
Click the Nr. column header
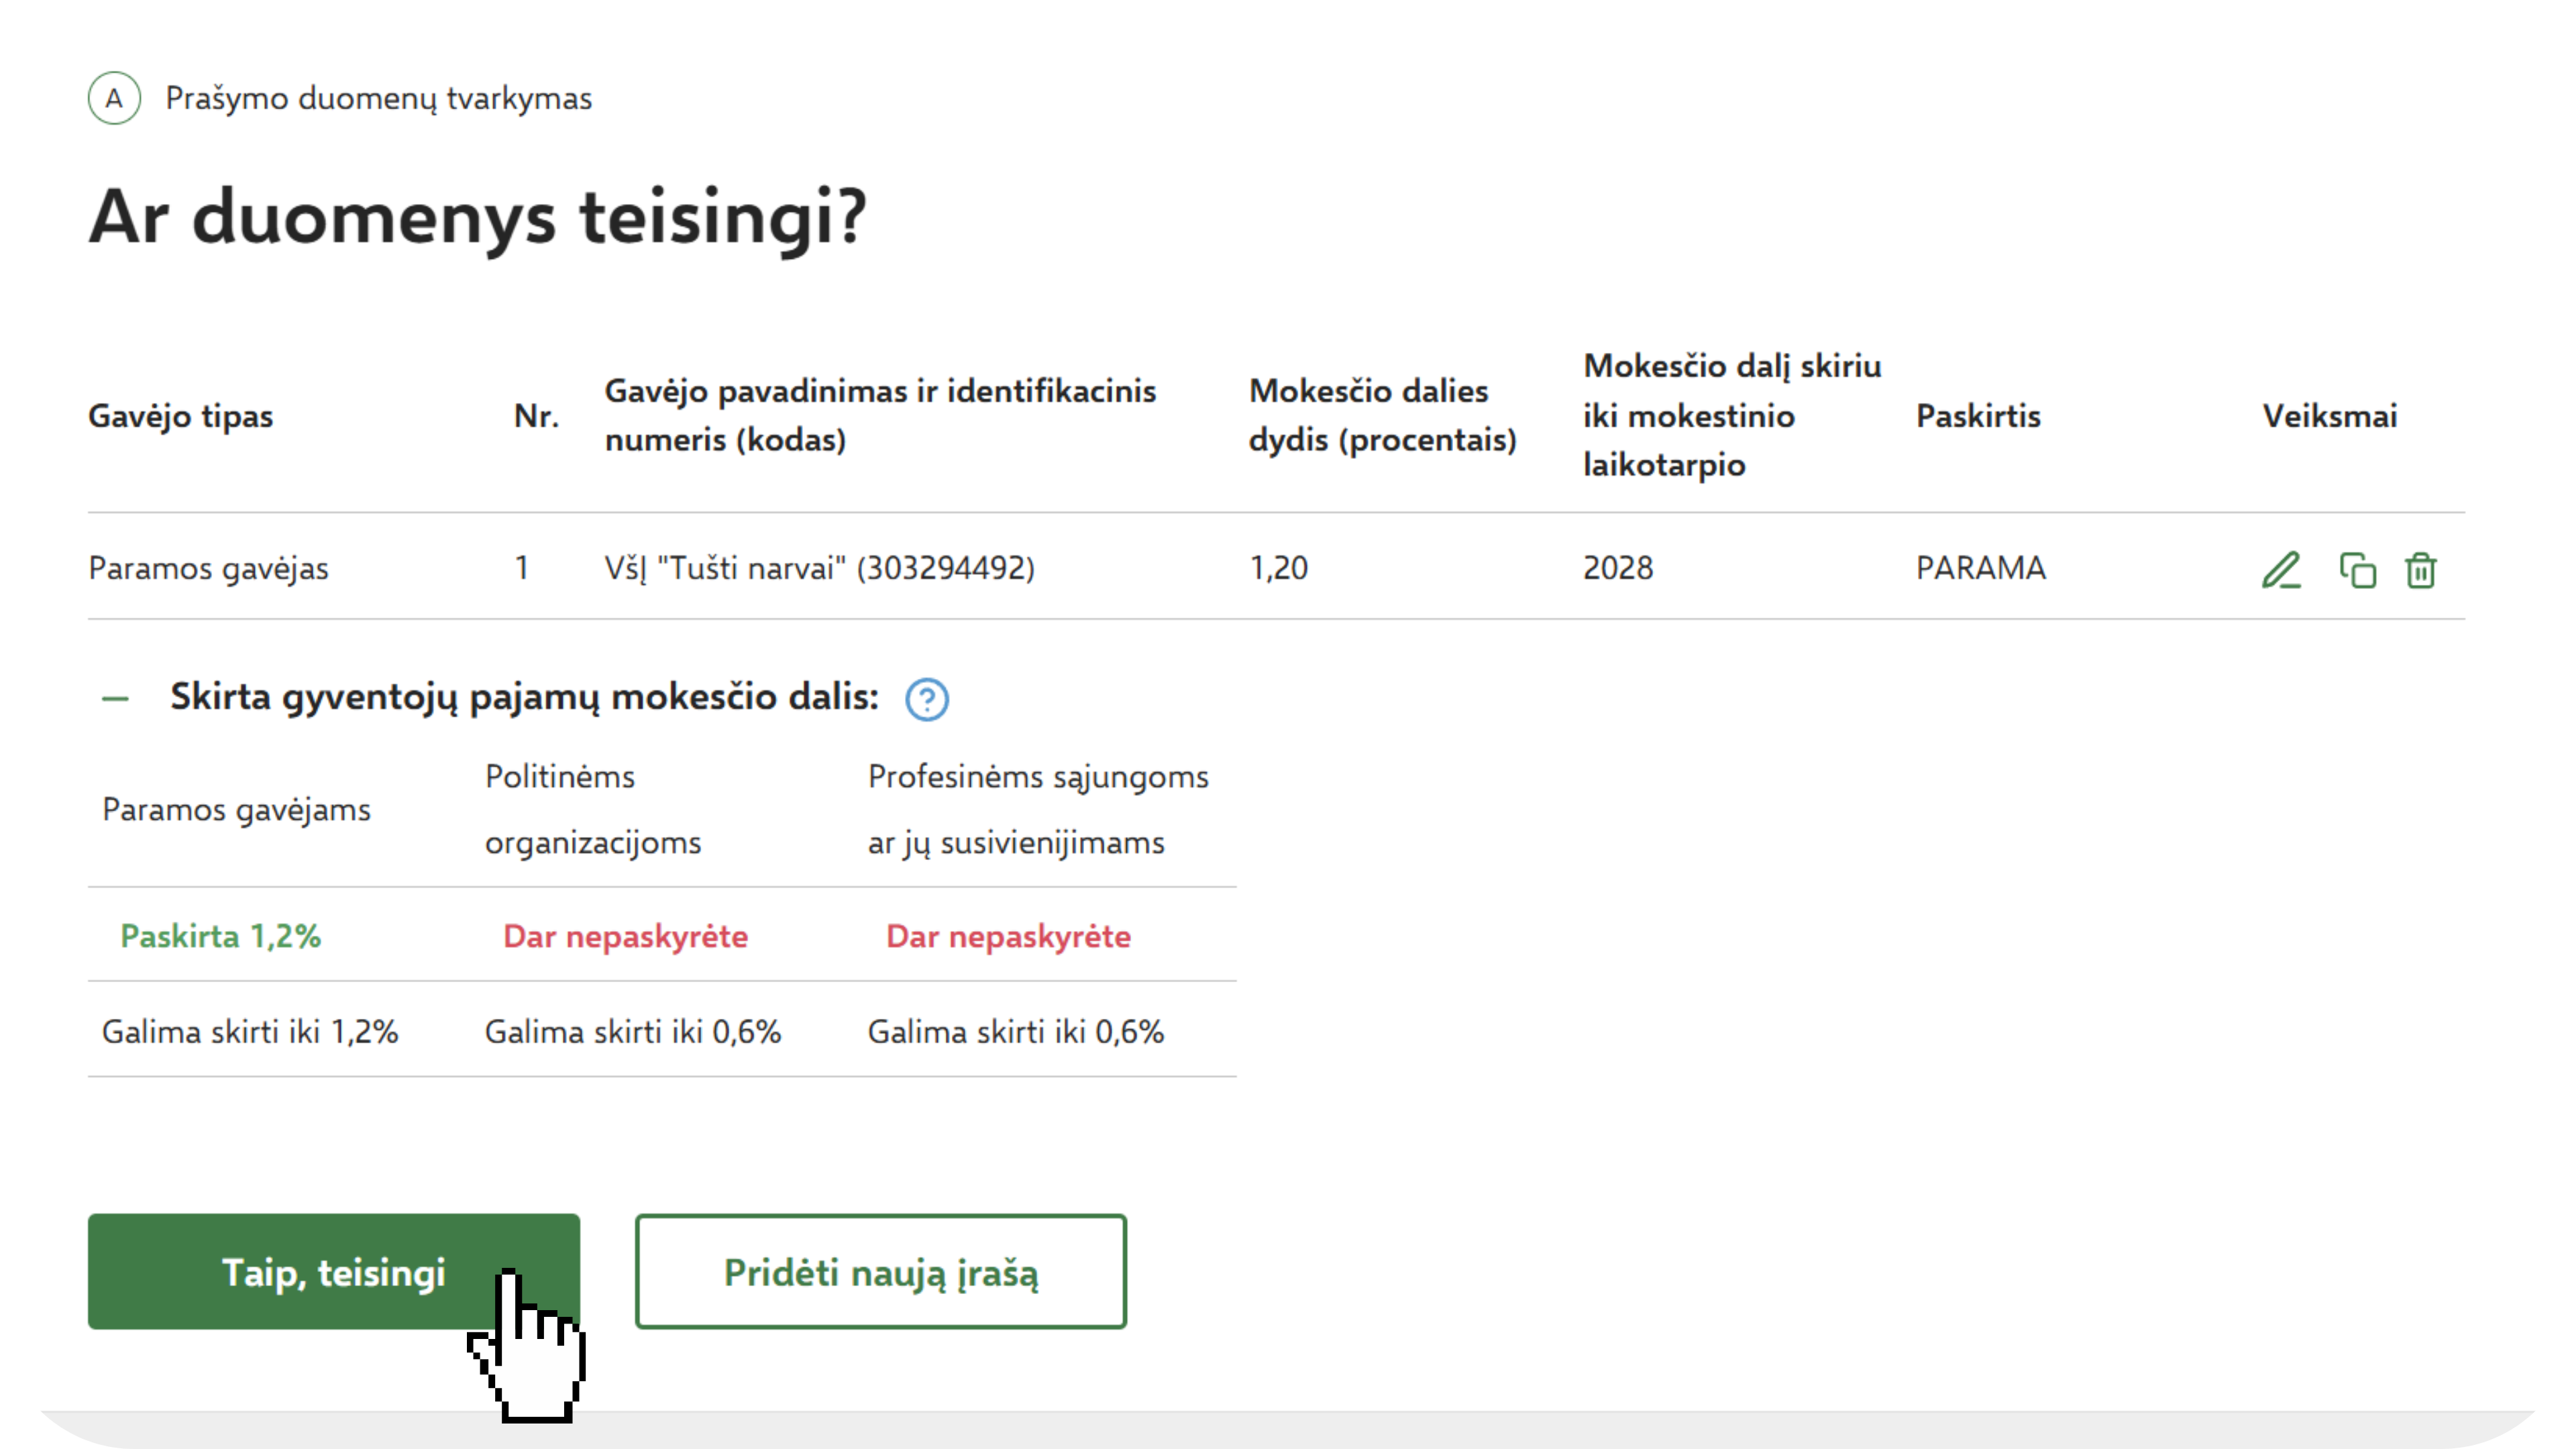point(536,416)
